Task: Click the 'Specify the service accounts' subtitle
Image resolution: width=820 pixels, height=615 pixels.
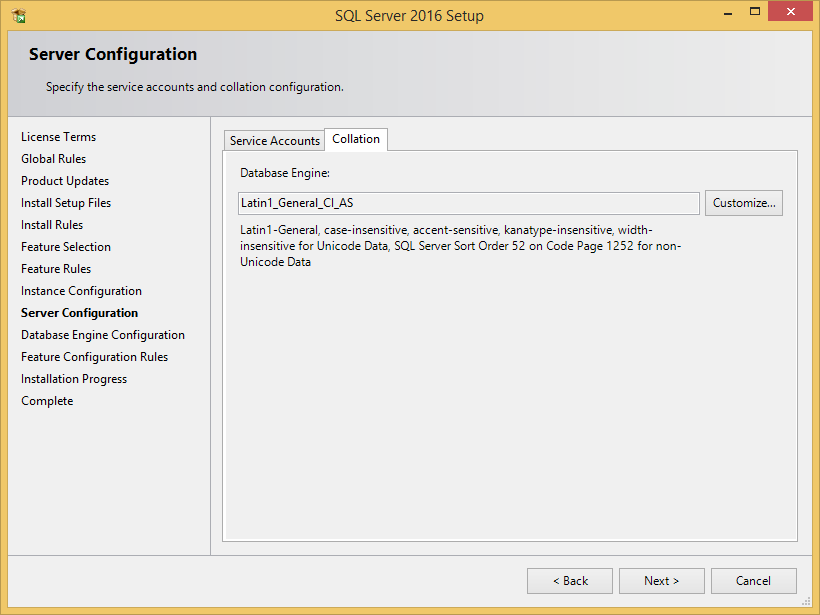Action: click(195, 87)
